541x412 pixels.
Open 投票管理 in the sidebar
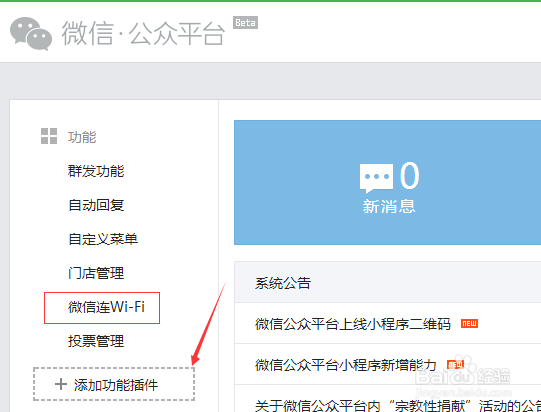coord(96,341)
